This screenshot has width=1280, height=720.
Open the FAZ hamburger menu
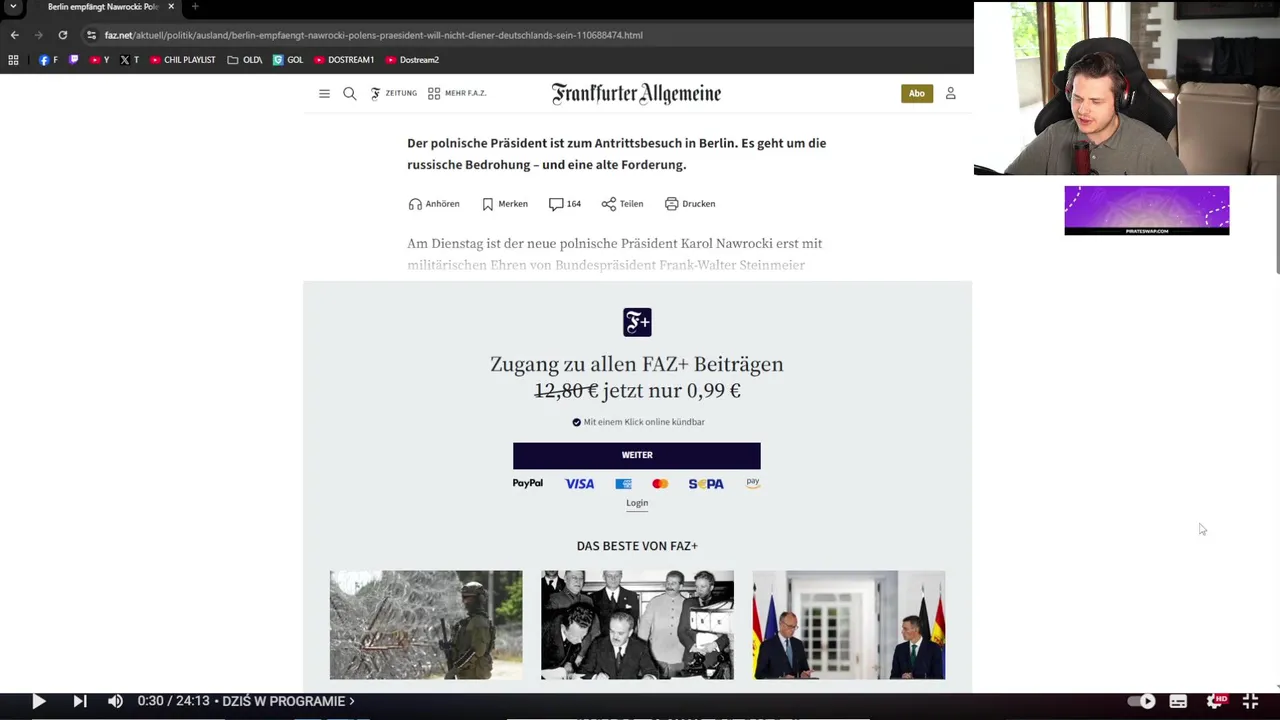tap(324, 93)
